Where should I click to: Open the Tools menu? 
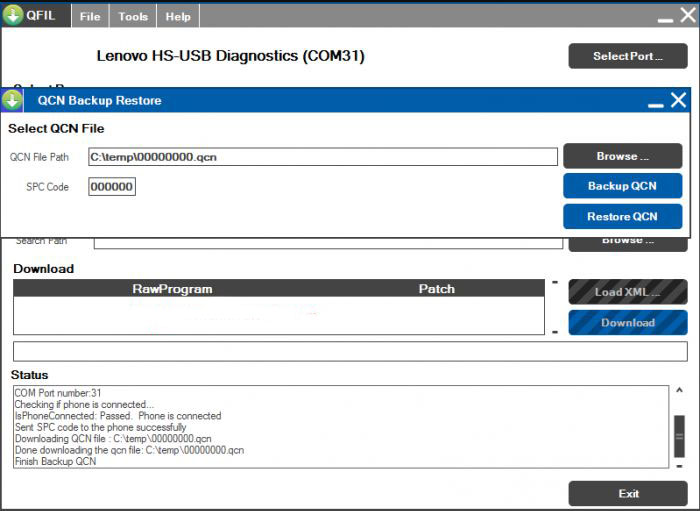coord(133,17)
